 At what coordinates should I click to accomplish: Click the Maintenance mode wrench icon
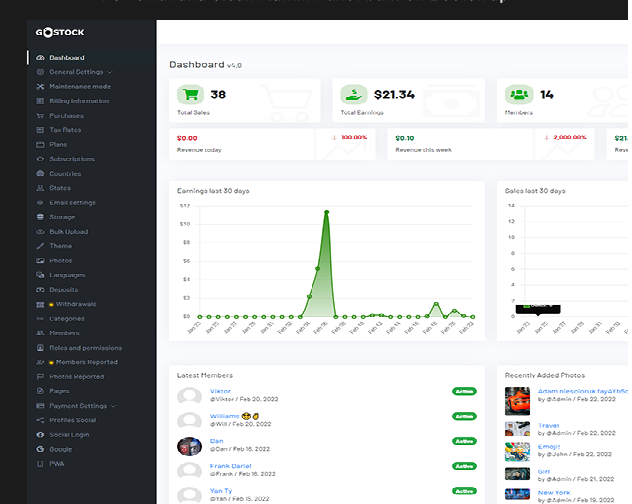tap(40, 87)
